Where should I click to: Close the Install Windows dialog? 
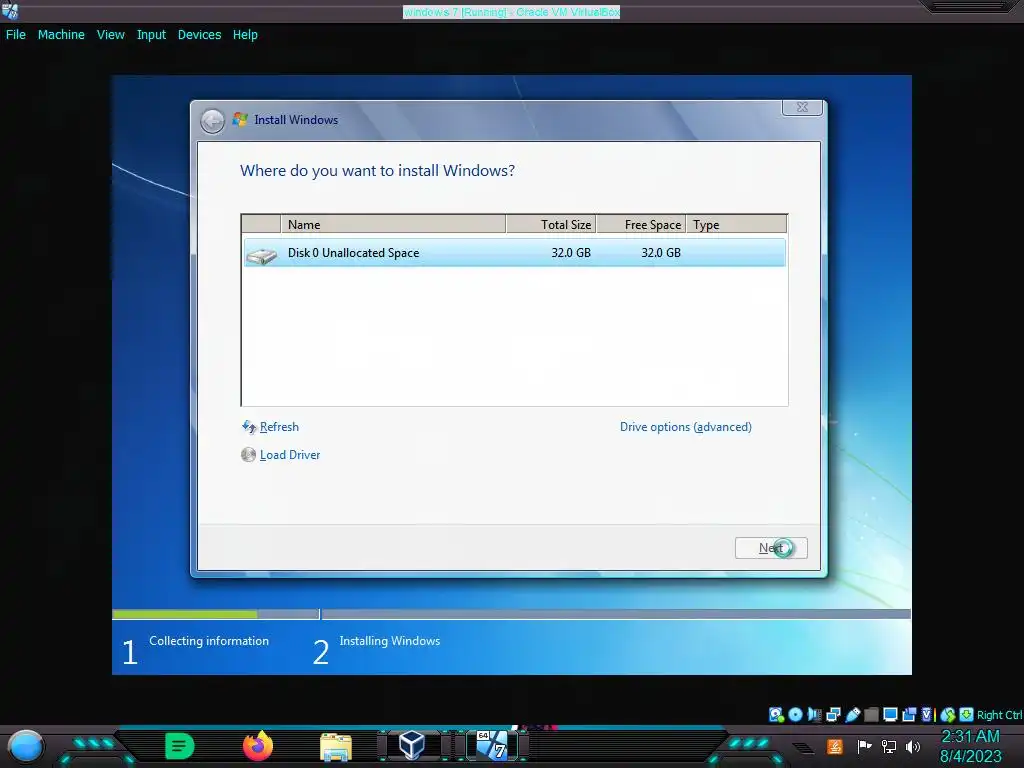pos(802,107)
